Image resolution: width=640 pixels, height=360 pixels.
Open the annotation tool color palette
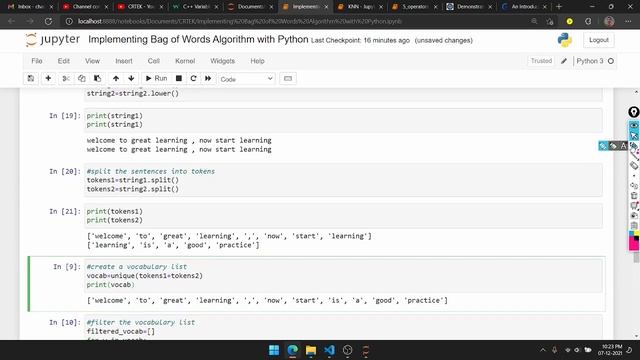pyautogui.click(x=634, y=240)
